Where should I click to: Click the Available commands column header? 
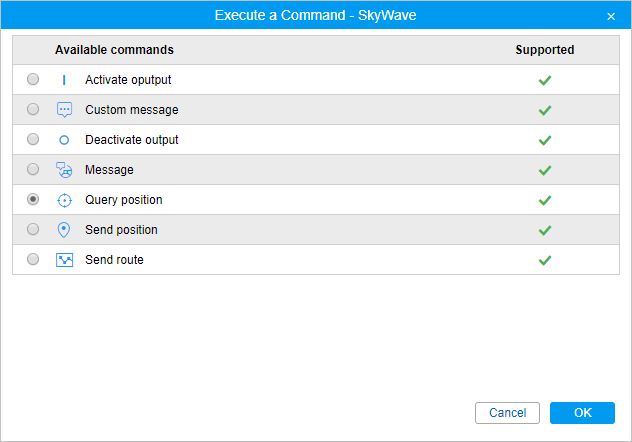click(x=114, y=50)
